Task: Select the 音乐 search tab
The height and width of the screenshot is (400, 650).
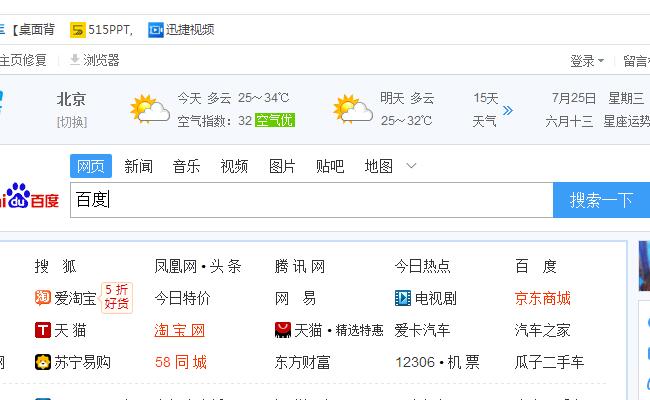Action: click(x=187, y=166)
